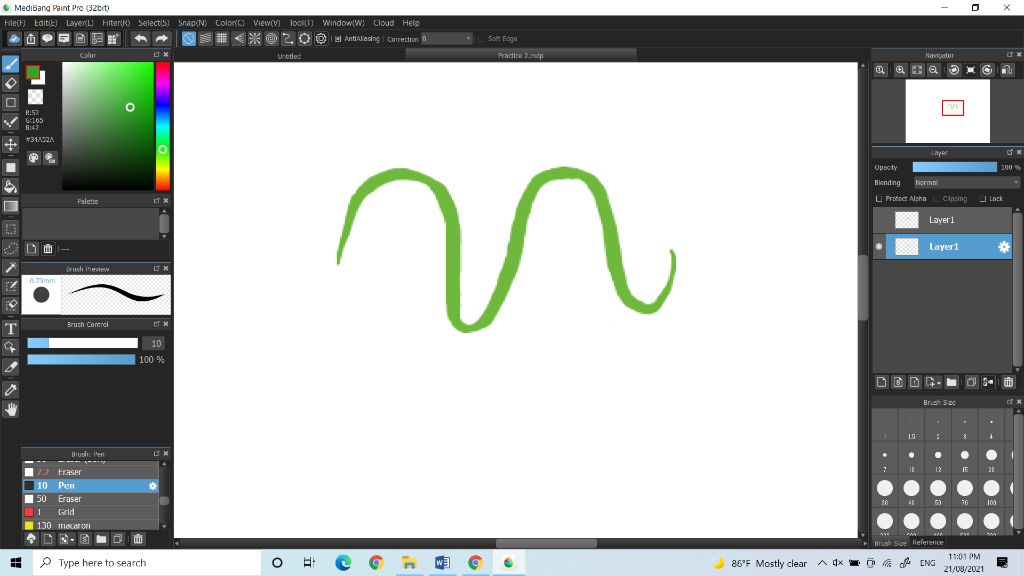Select the Eraser tool in the left toolbar
The width and height of the screenshot is (1024, 576).
pos(10,83)
